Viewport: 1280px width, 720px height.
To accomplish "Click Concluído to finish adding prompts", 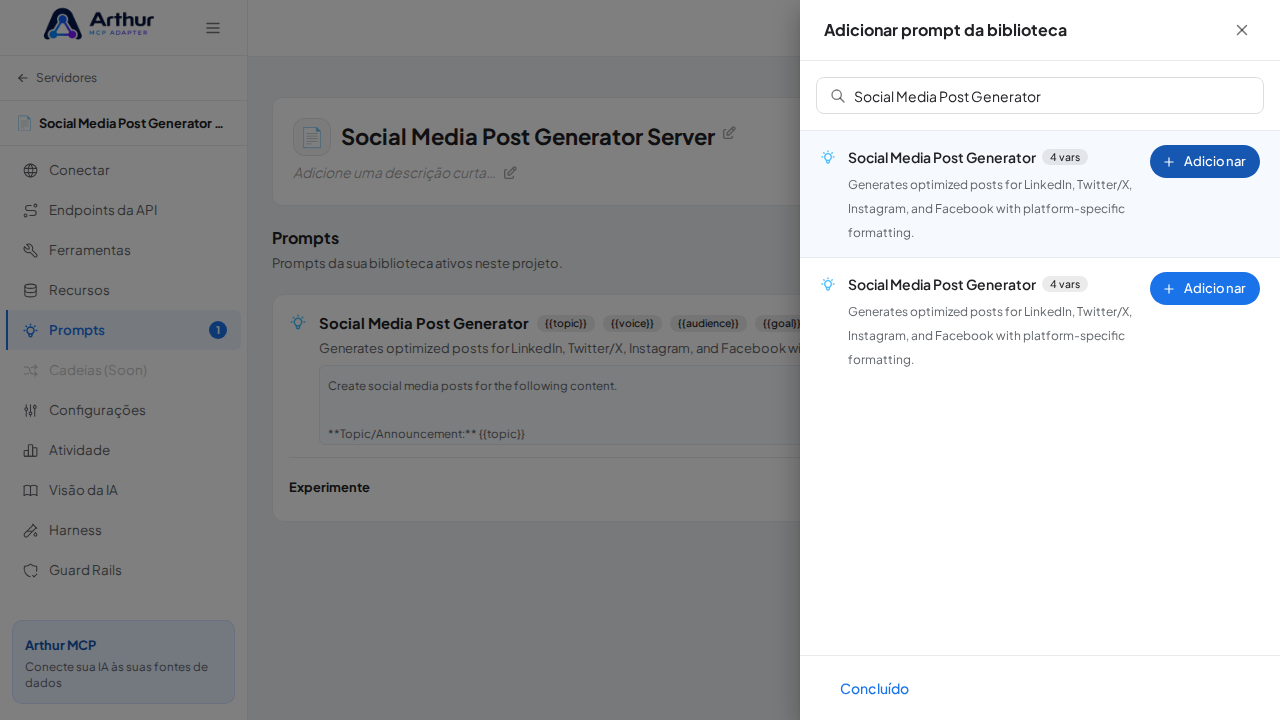I will (x=874, y=688).
